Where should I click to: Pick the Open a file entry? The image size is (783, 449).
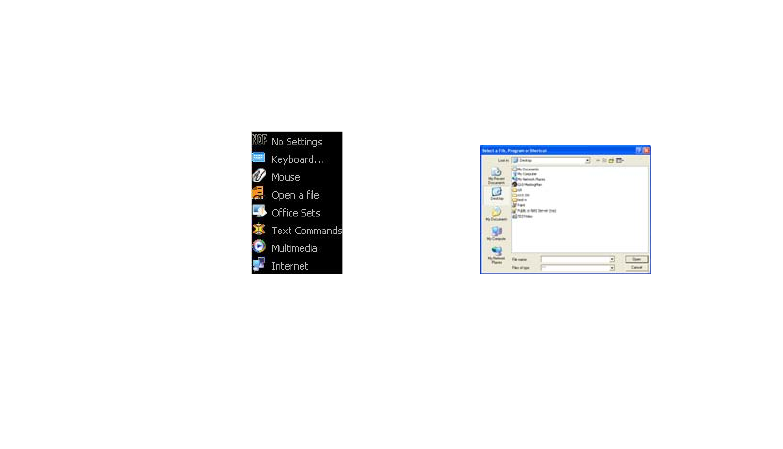click(297, 195)
